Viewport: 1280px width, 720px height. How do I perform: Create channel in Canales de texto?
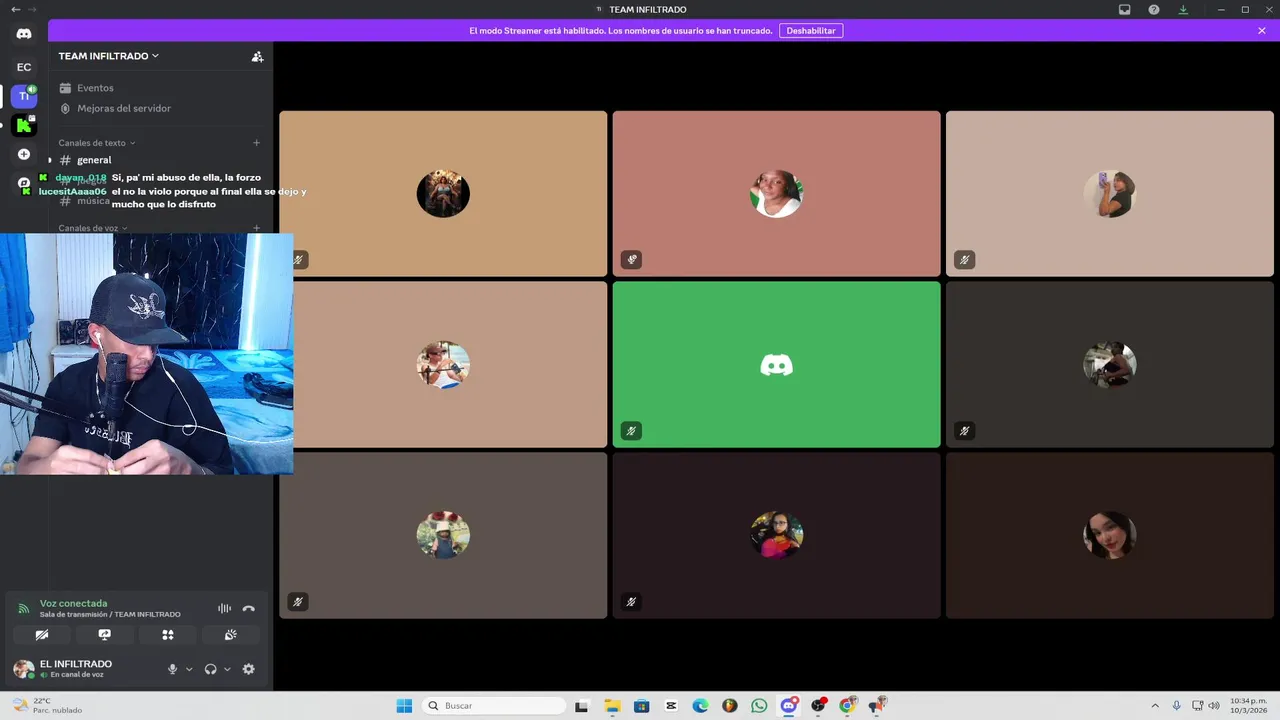click(x=256, y=143)
